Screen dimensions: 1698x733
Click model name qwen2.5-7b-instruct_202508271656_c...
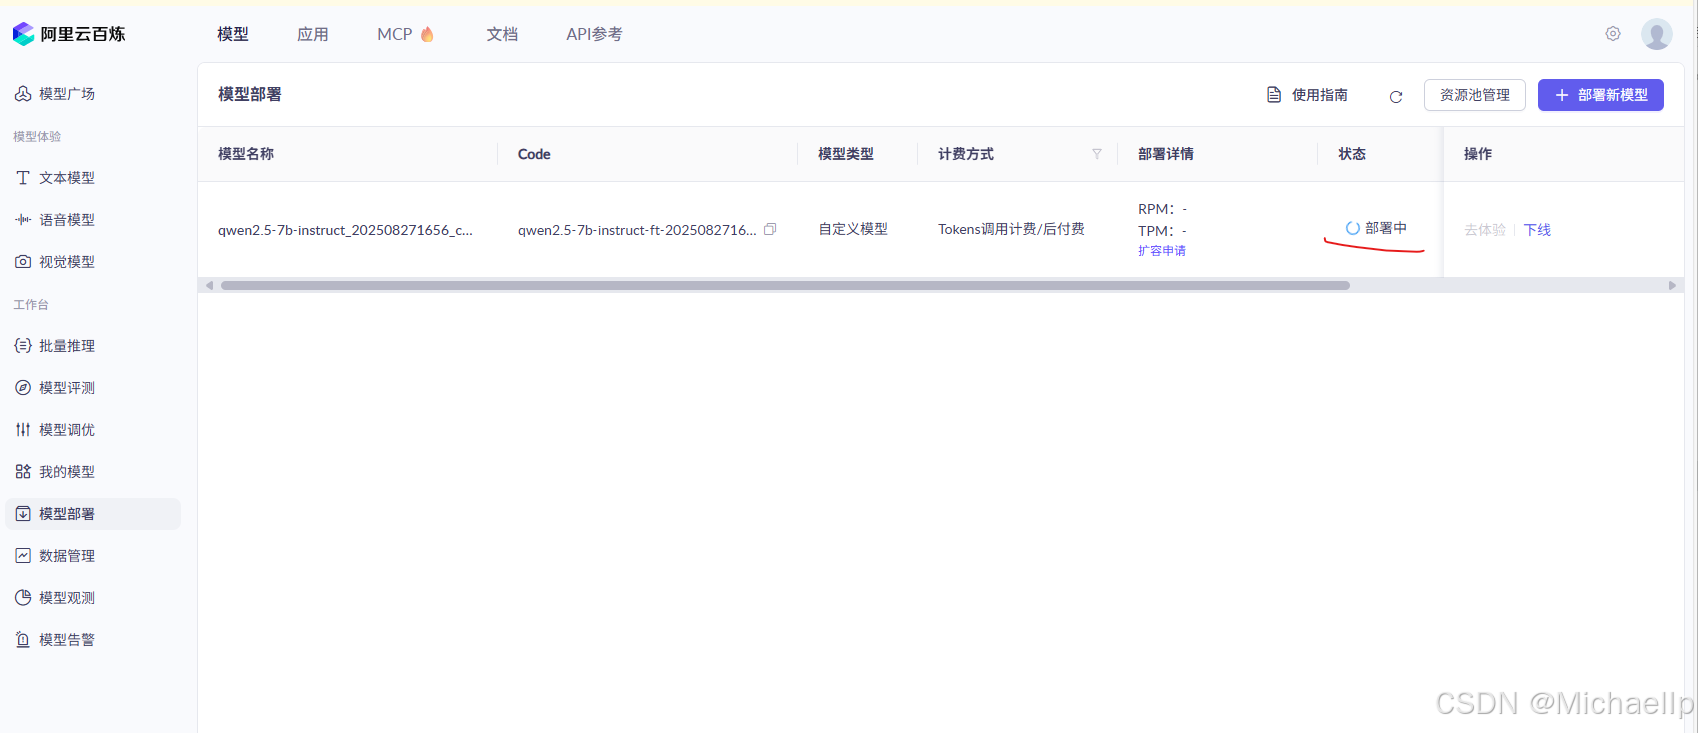click(x=345, y=230)
